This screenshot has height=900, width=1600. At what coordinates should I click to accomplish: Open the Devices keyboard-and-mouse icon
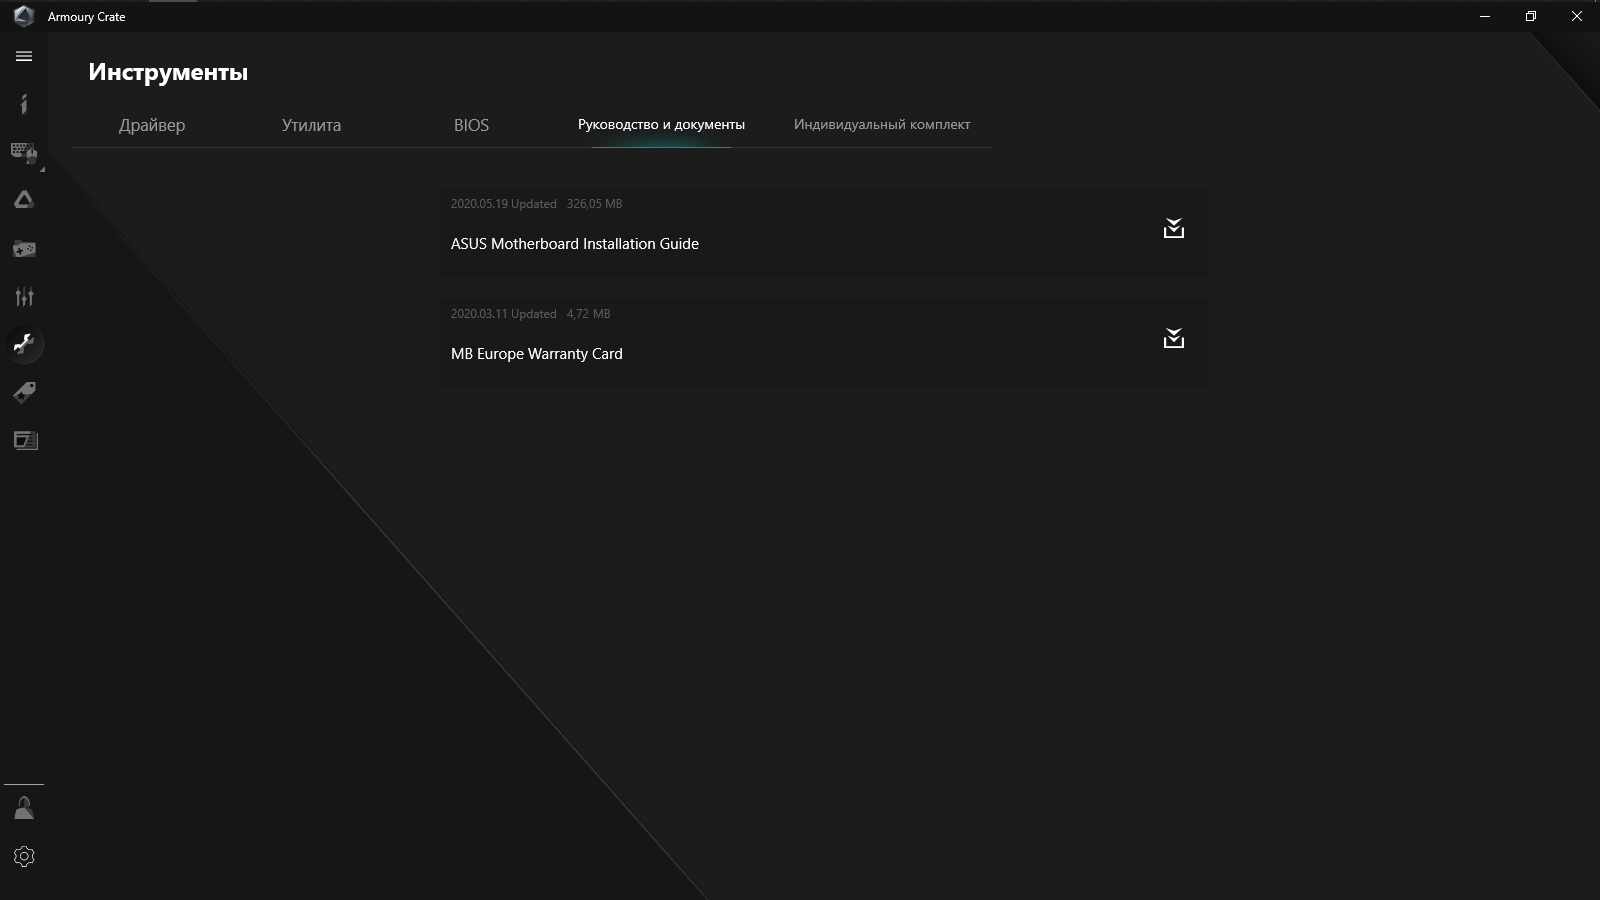pos(24,152)
